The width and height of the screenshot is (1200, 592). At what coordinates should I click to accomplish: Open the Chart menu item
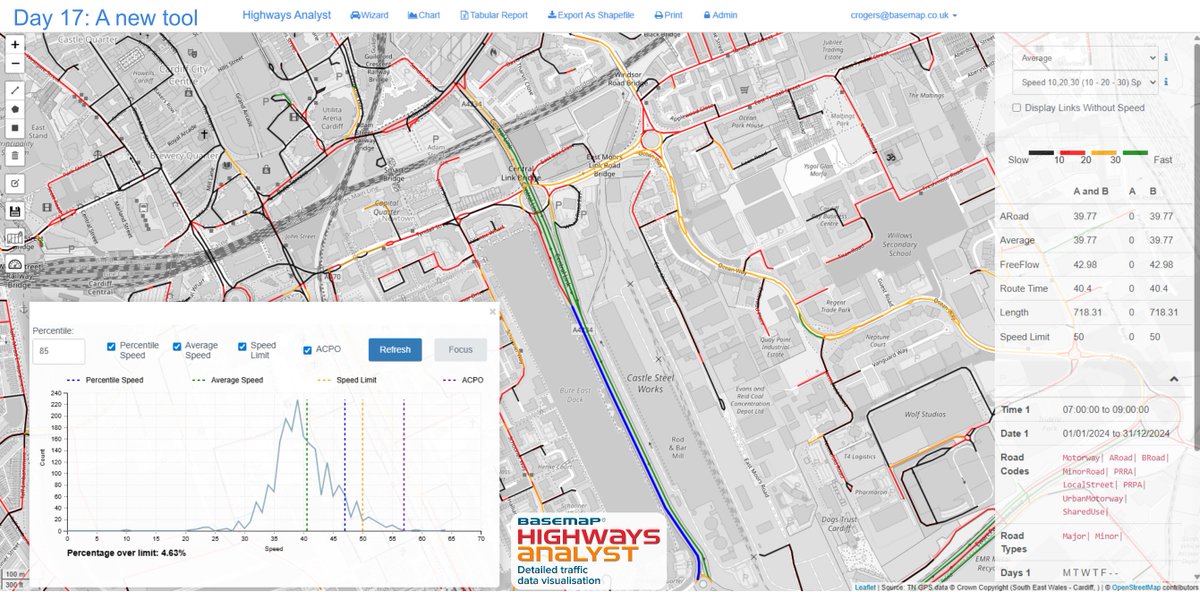coord(424,16)
